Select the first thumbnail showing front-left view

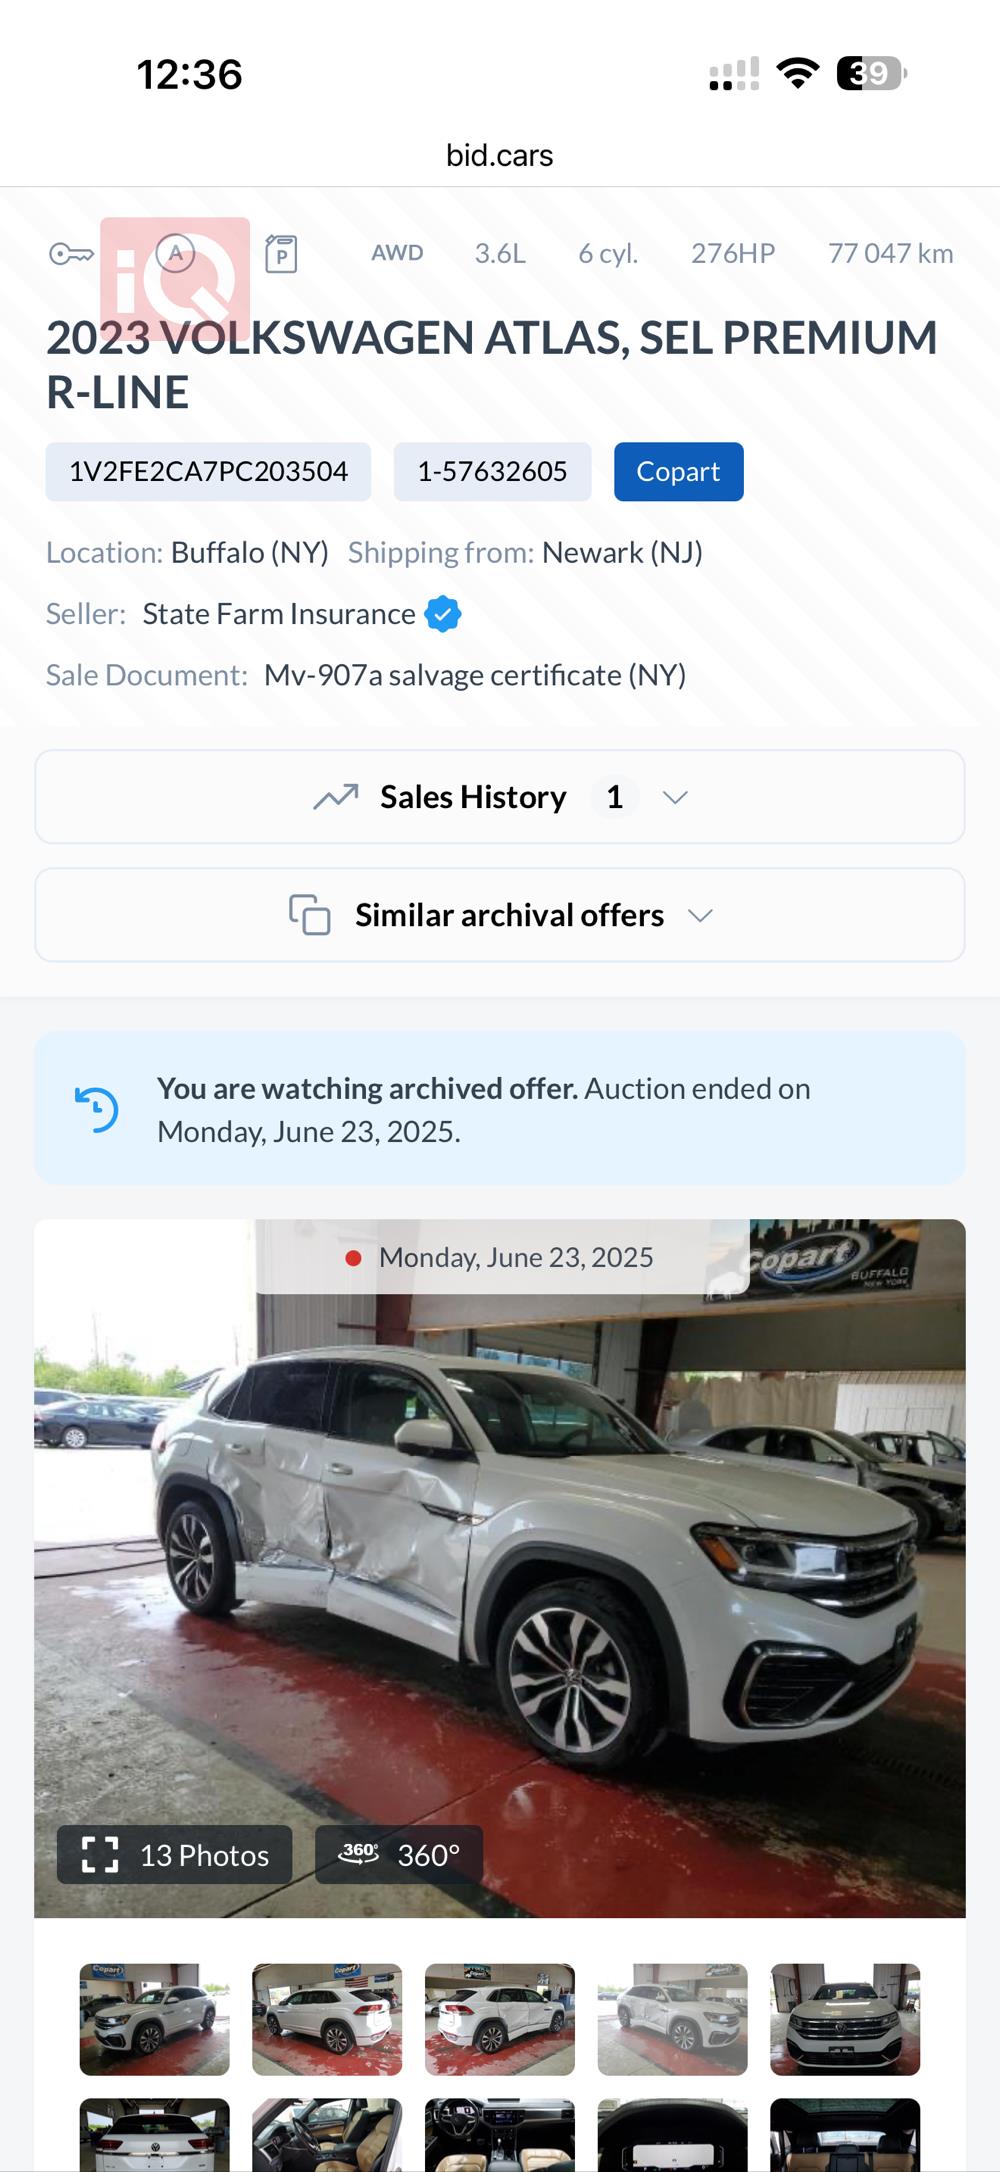pyautogui.click(x=155, y=2018)
